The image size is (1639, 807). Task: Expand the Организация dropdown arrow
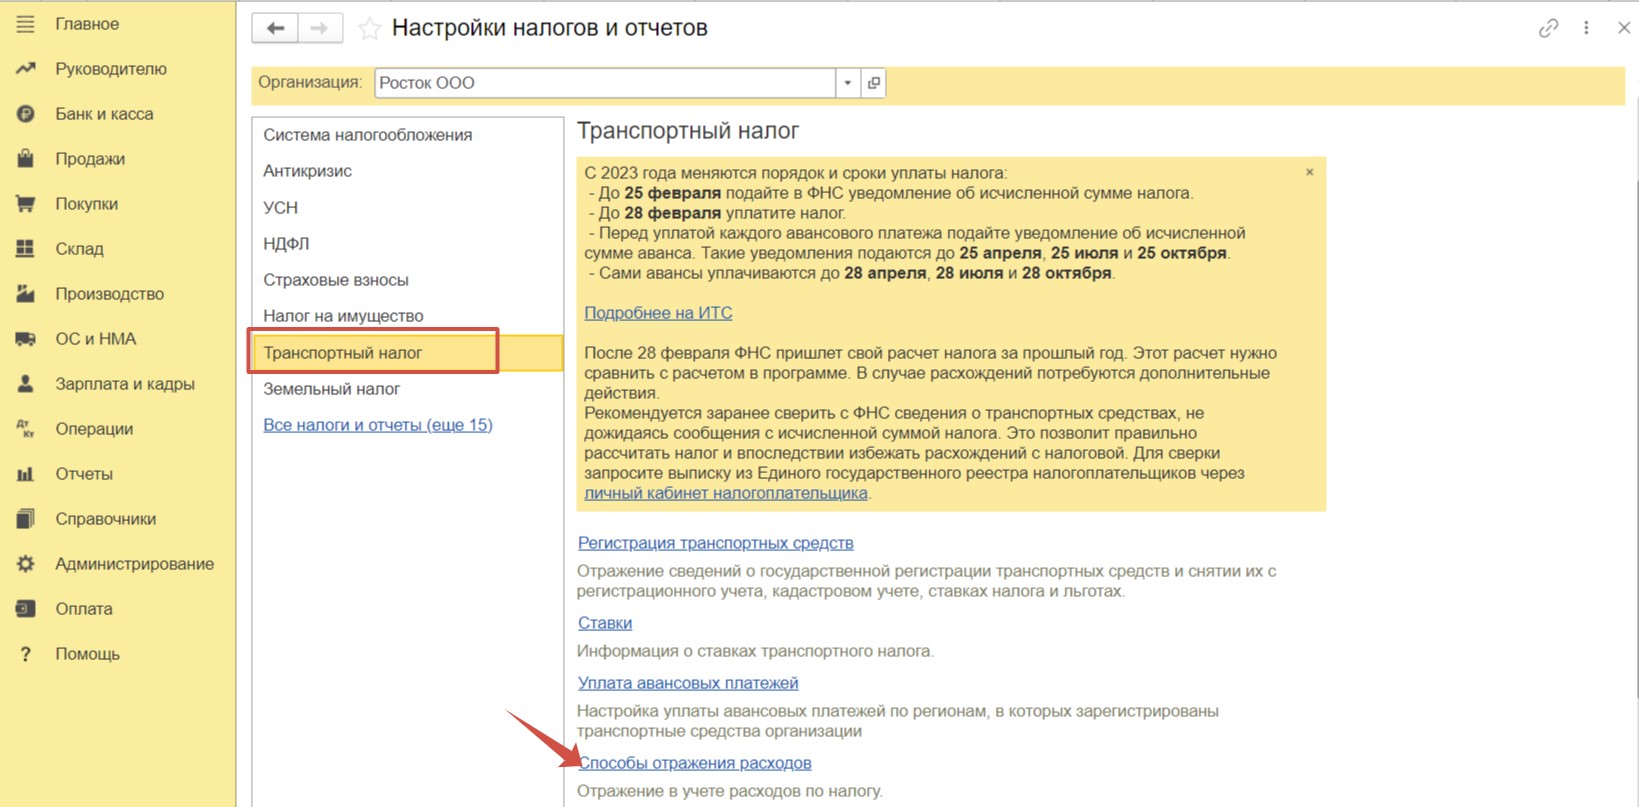coord(848,83)
